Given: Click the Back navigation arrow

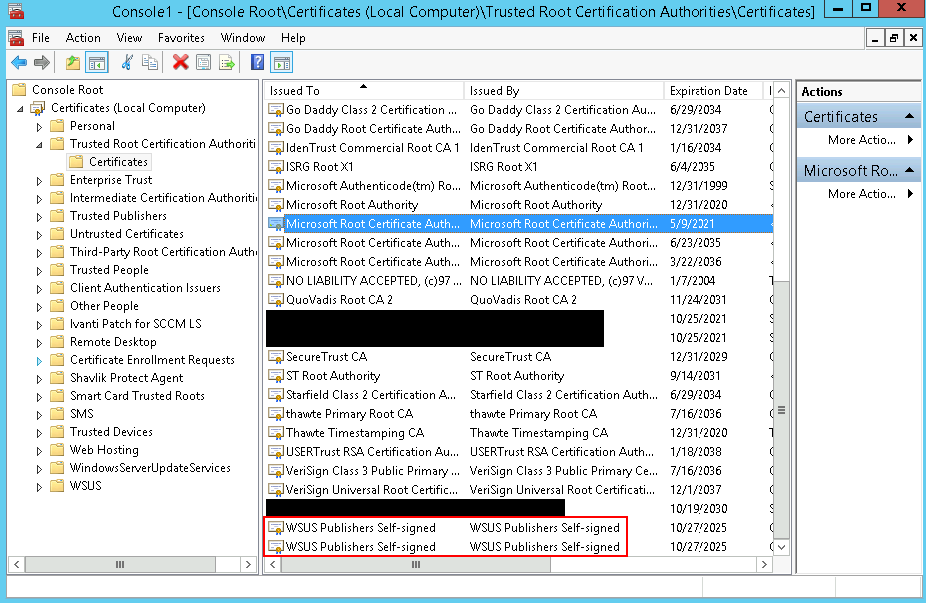Looking at the screenshot, I should point(21,62).
